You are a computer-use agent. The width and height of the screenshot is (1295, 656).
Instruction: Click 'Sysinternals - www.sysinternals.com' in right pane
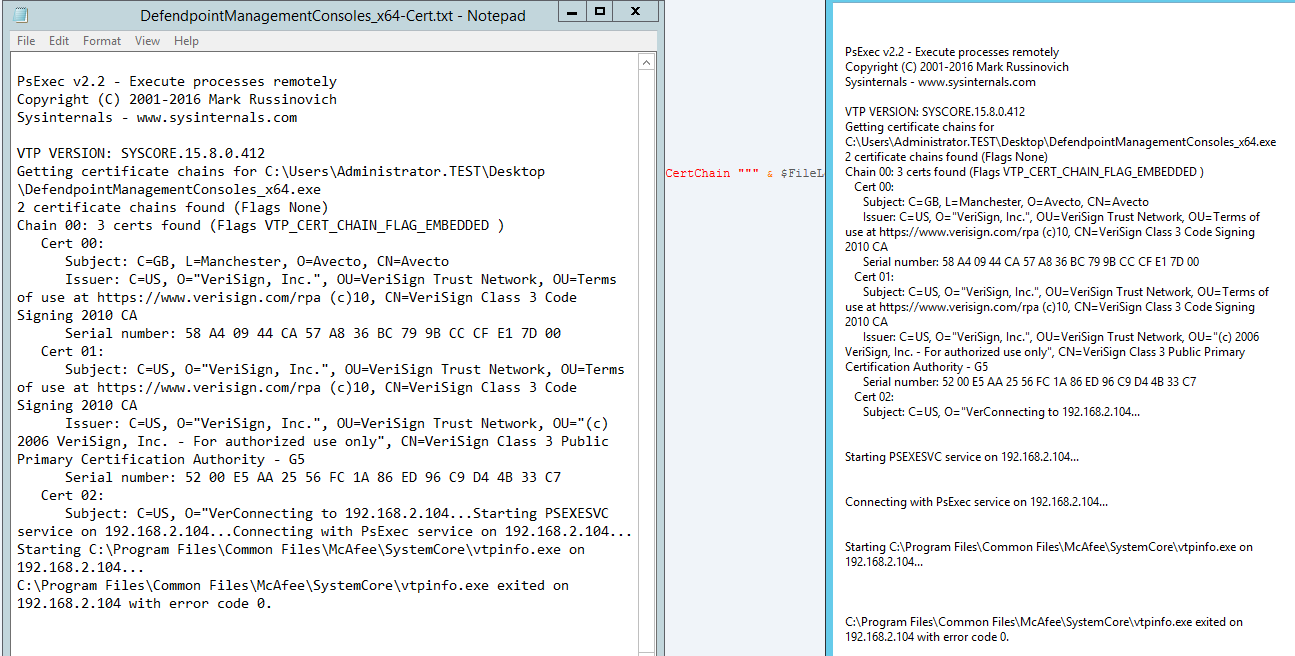pos(940,82)
